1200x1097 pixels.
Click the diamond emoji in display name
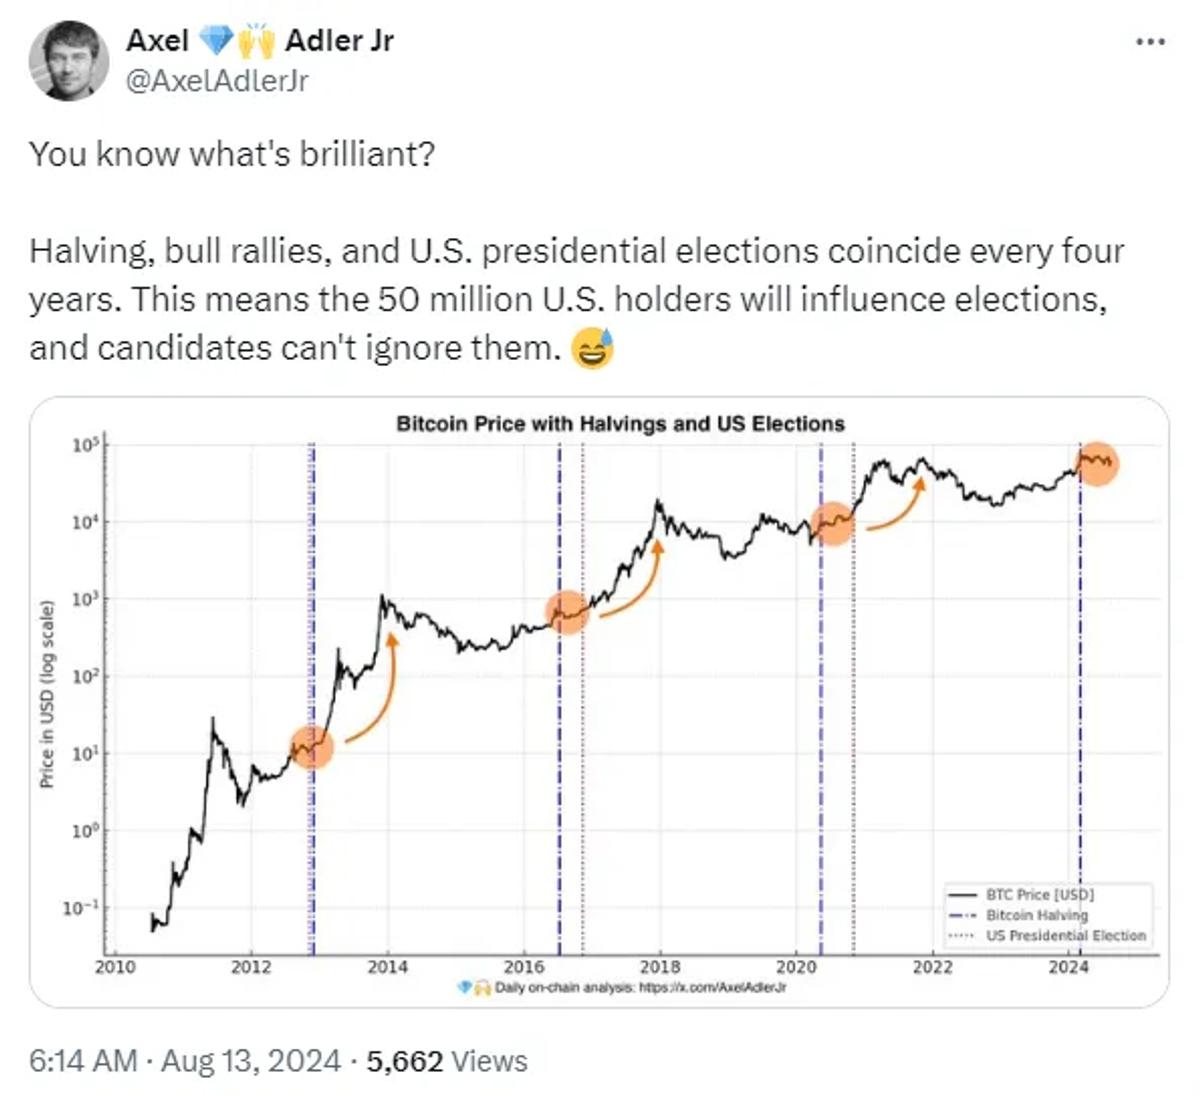[x=215, y=41]
